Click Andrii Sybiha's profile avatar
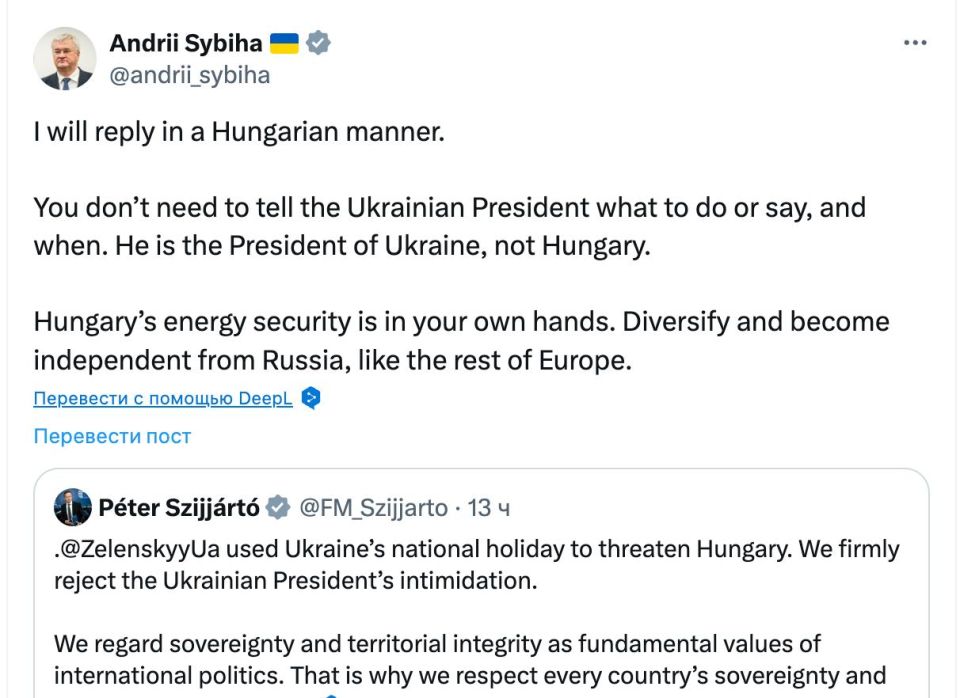This screenshot has width=960, height=698. click(66, 56)
